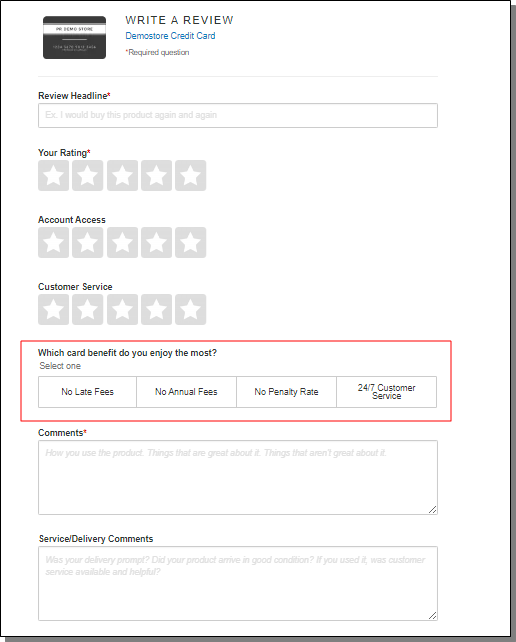Give Customer Service one star
The width and height of the screenshot is (516, 642).
pos(54,310)
